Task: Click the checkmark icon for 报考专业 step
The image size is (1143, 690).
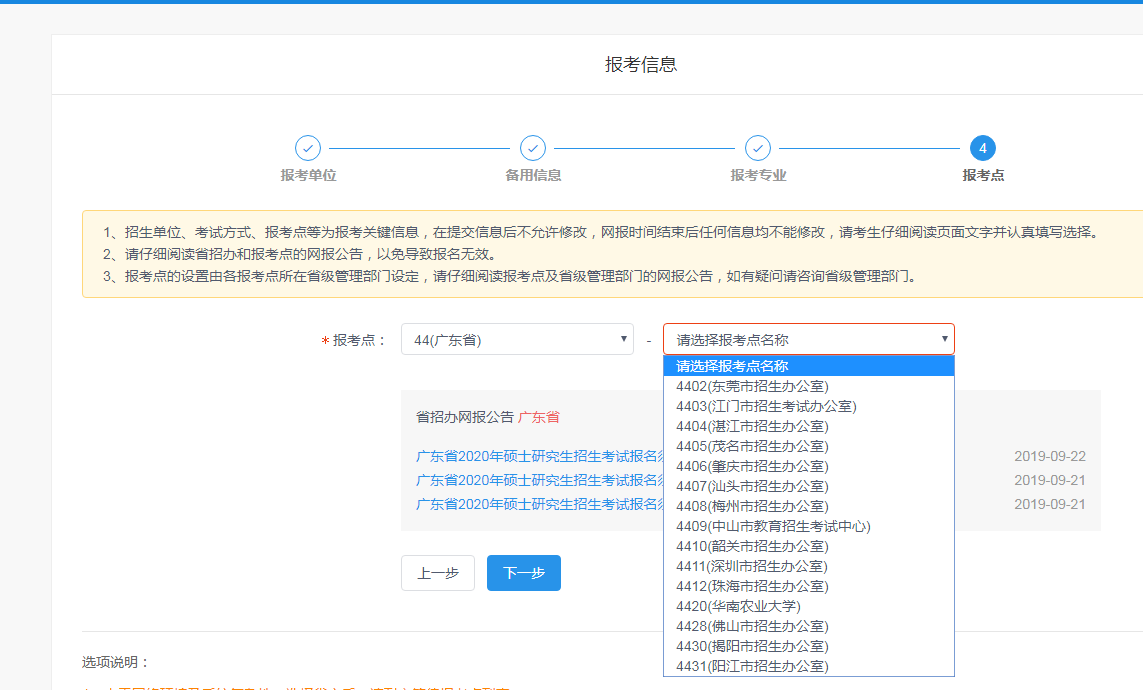Action: point(757,147)
